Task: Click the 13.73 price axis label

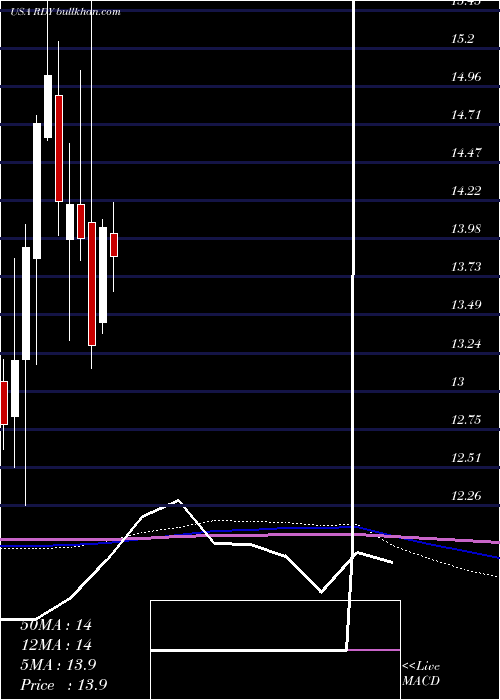Action: 466,267
